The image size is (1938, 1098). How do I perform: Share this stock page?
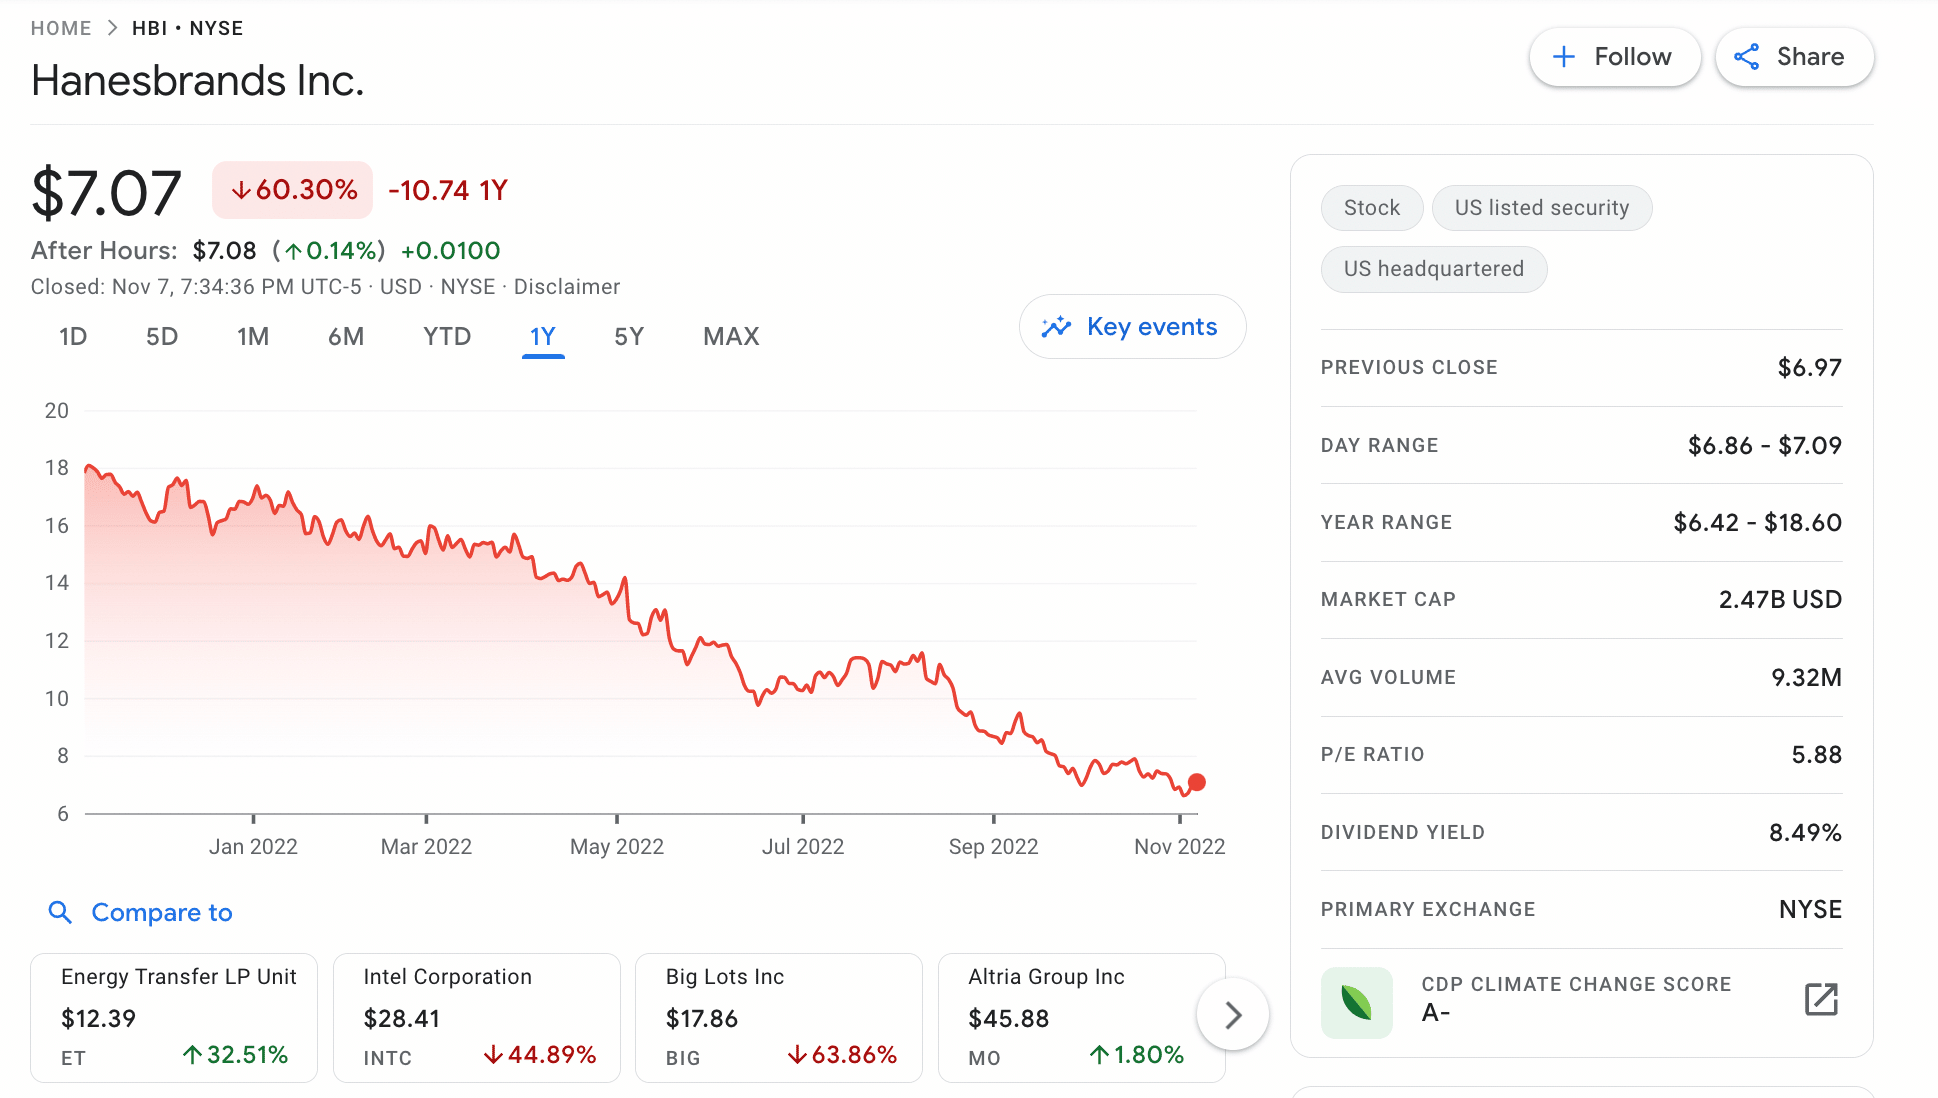(x=1794, y=57)
